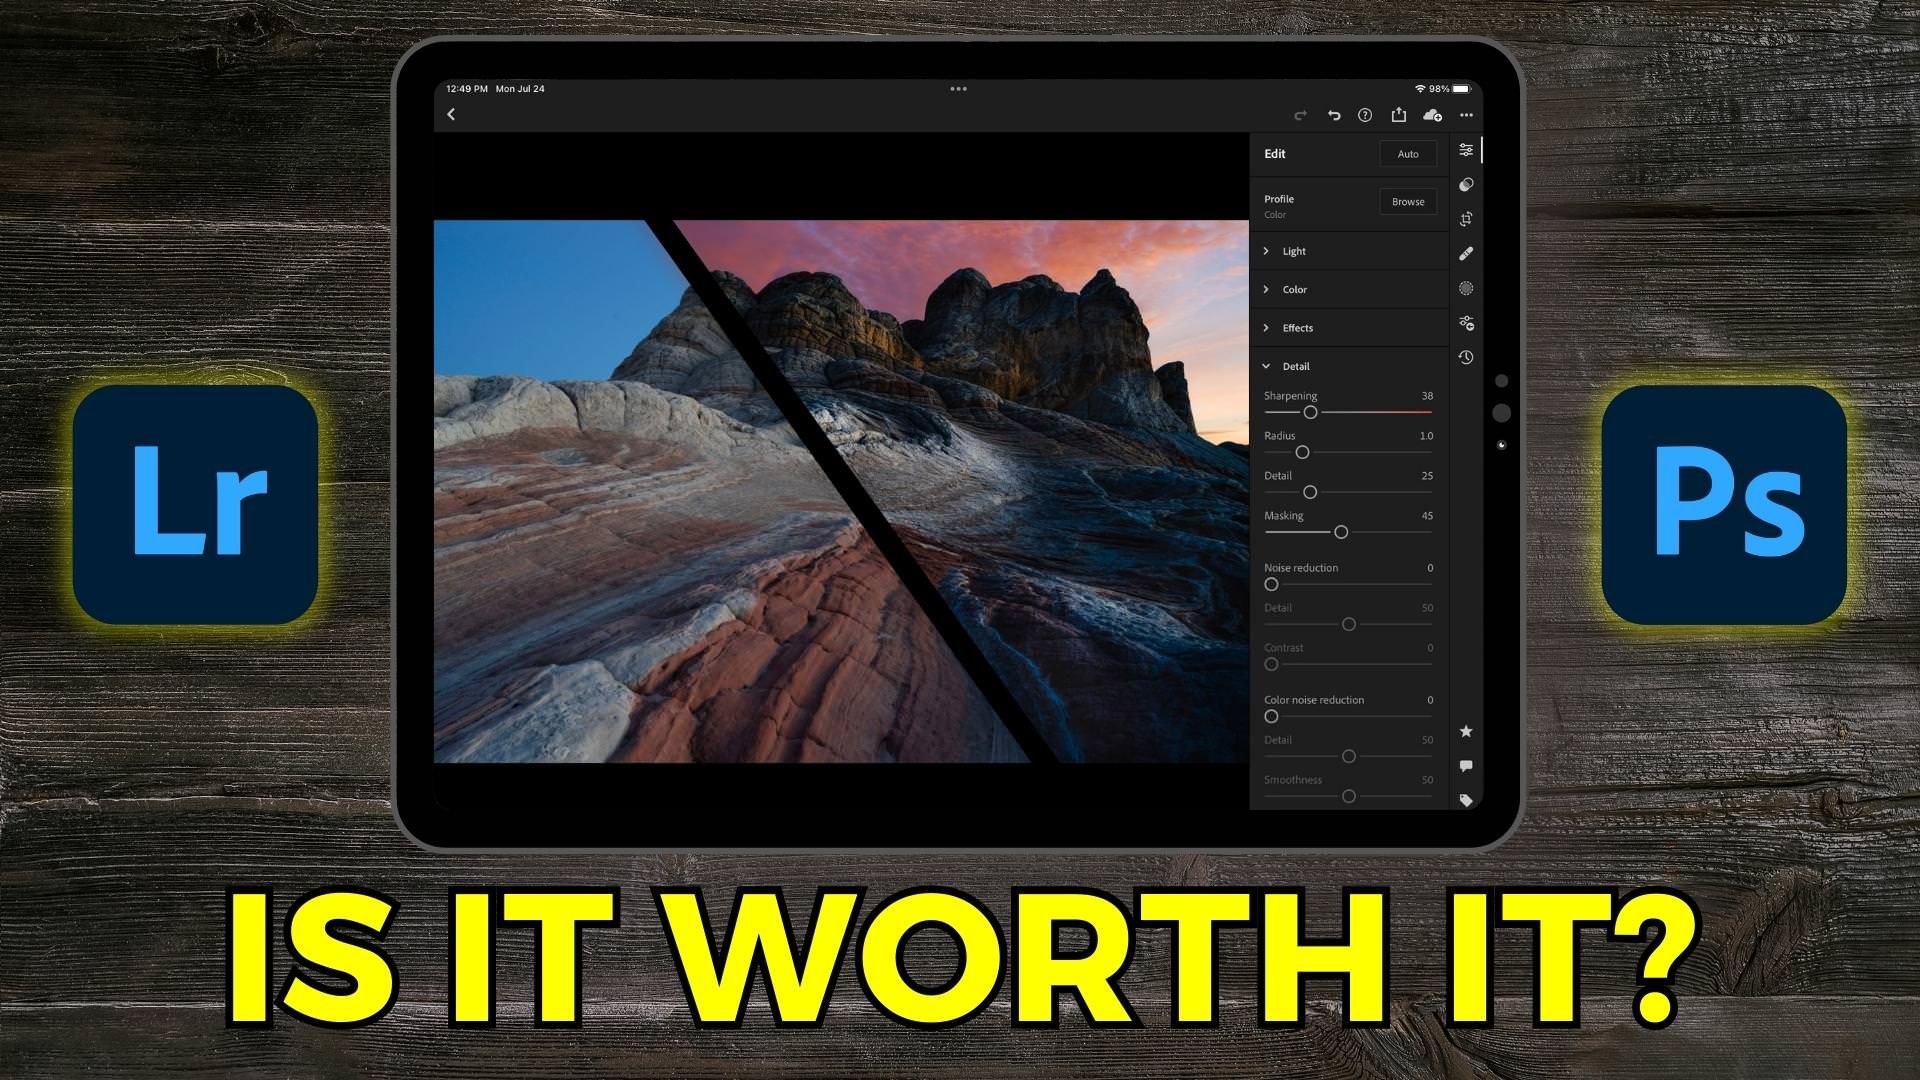This screenshot has width=1920, height=1080.
Task: Click the Browse profile button
Action: (1407, 202)
